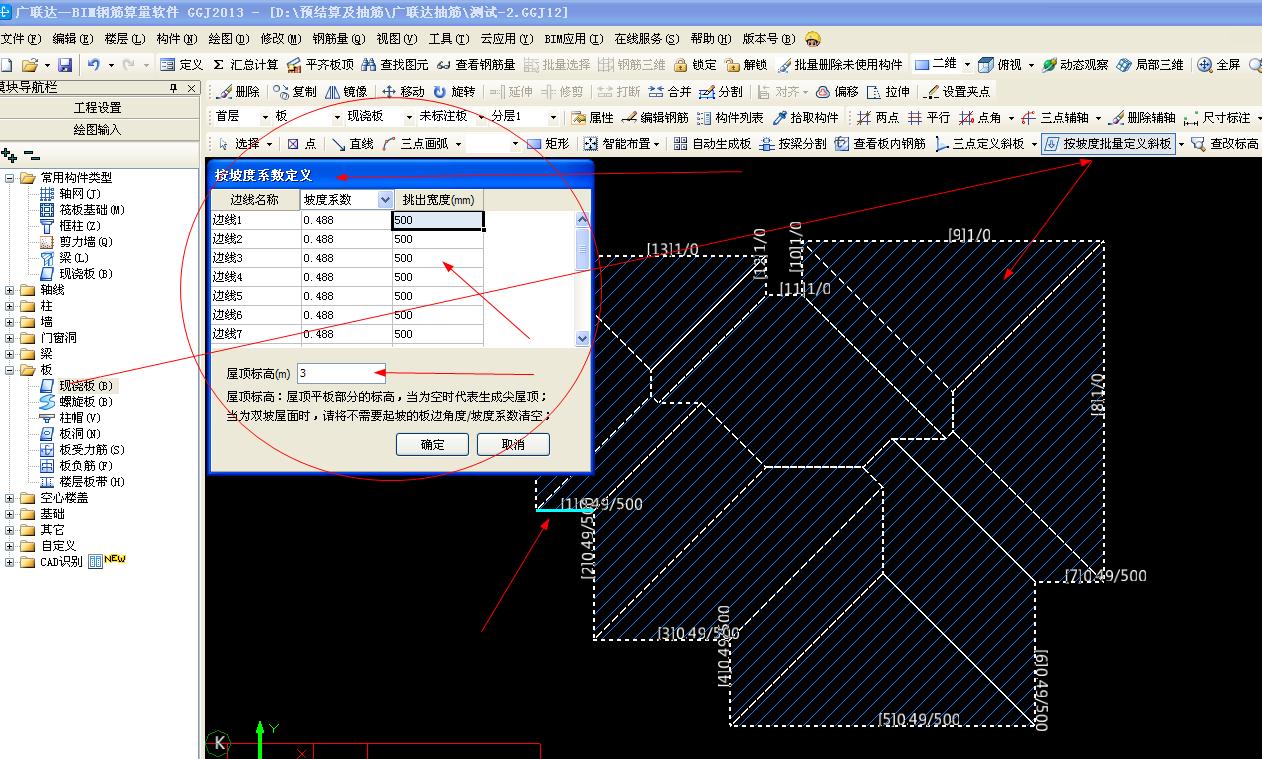Click the 屋顶标高 input field
The width and height of the screenshot is (1262, 759).
[341, 373]
